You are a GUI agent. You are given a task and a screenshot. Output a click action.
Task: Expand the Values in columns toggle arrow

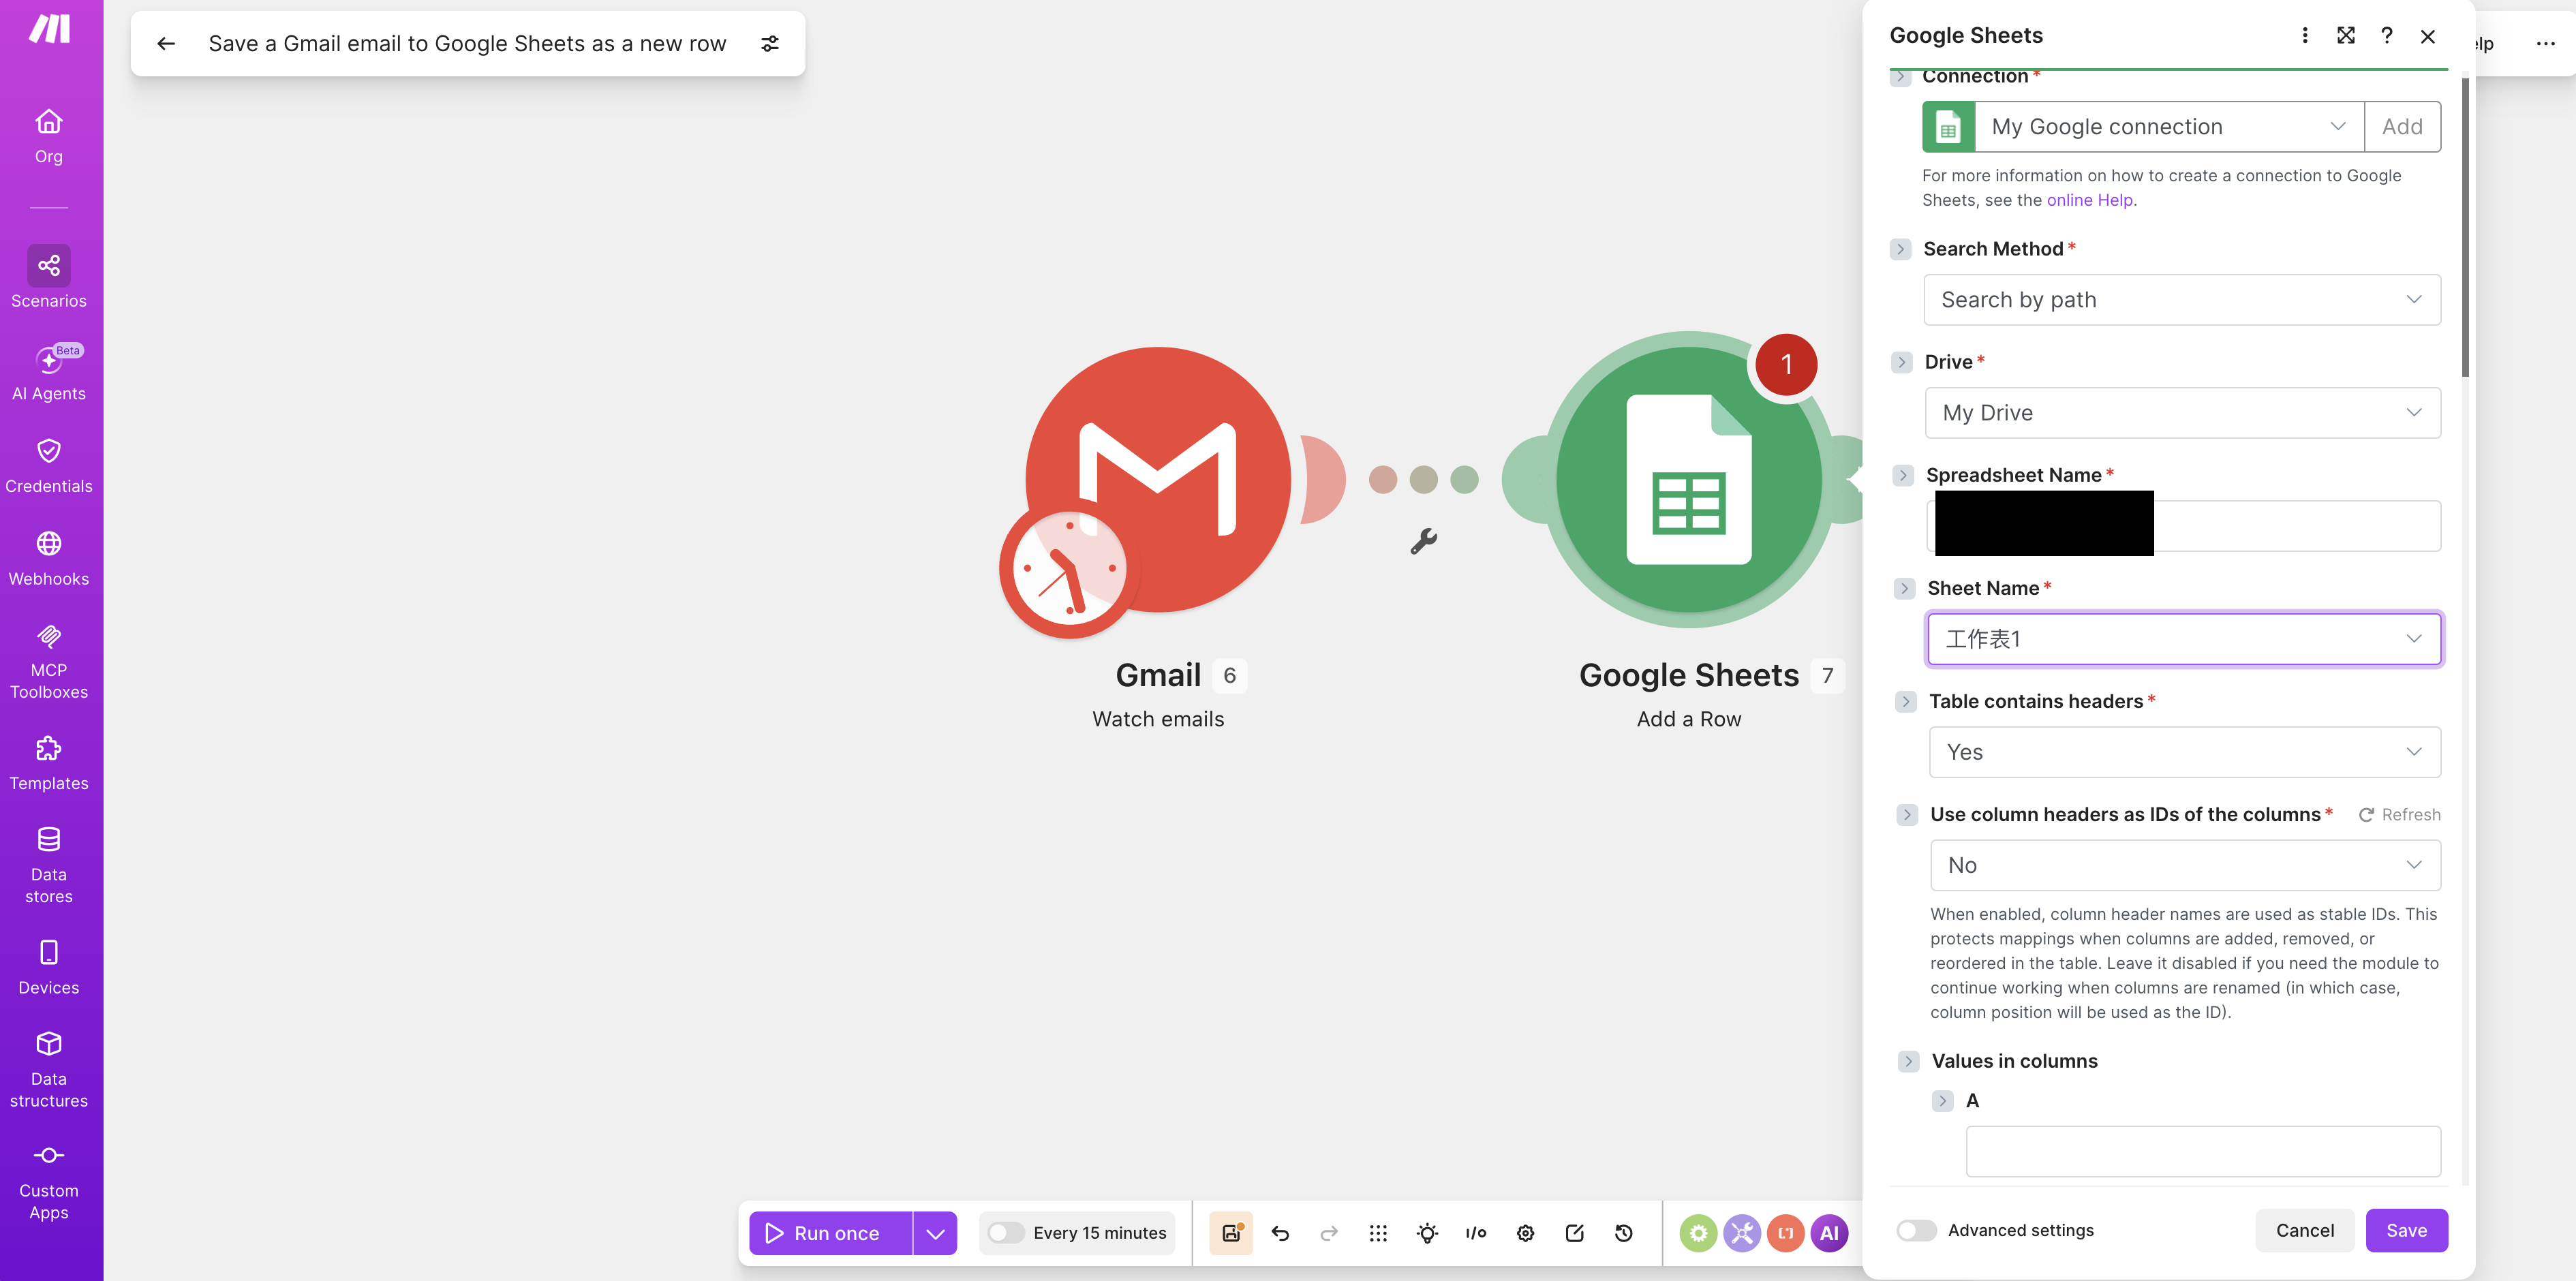click(x=1909, y=1061)
